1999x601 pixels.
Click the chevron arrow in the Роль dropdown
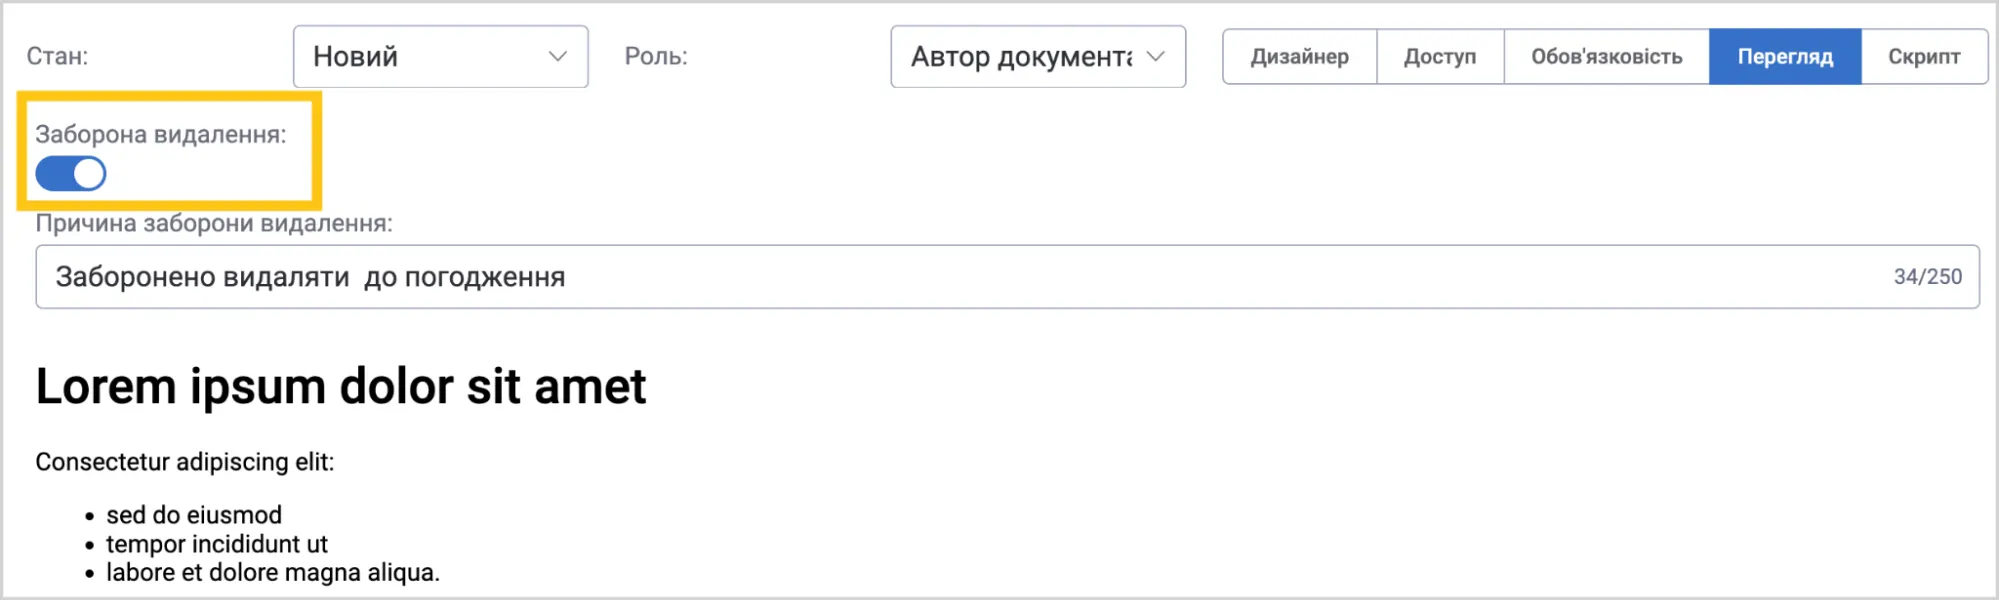tap(1156, 57)
